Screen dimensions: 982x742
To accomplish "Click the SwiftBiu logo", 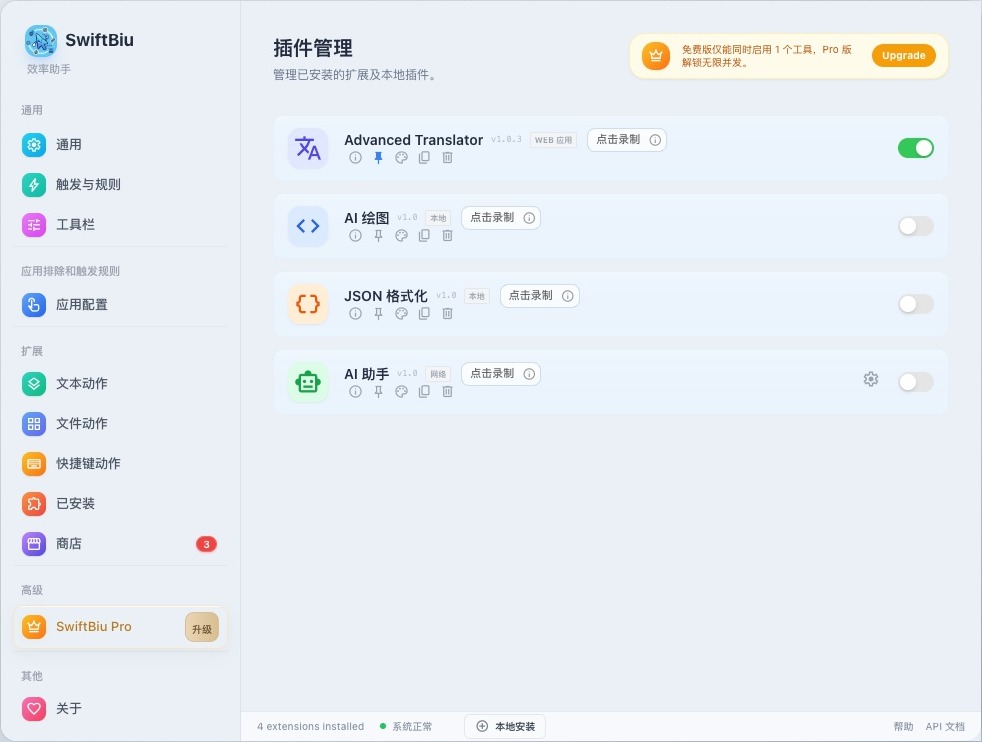I will click(41, 41).
